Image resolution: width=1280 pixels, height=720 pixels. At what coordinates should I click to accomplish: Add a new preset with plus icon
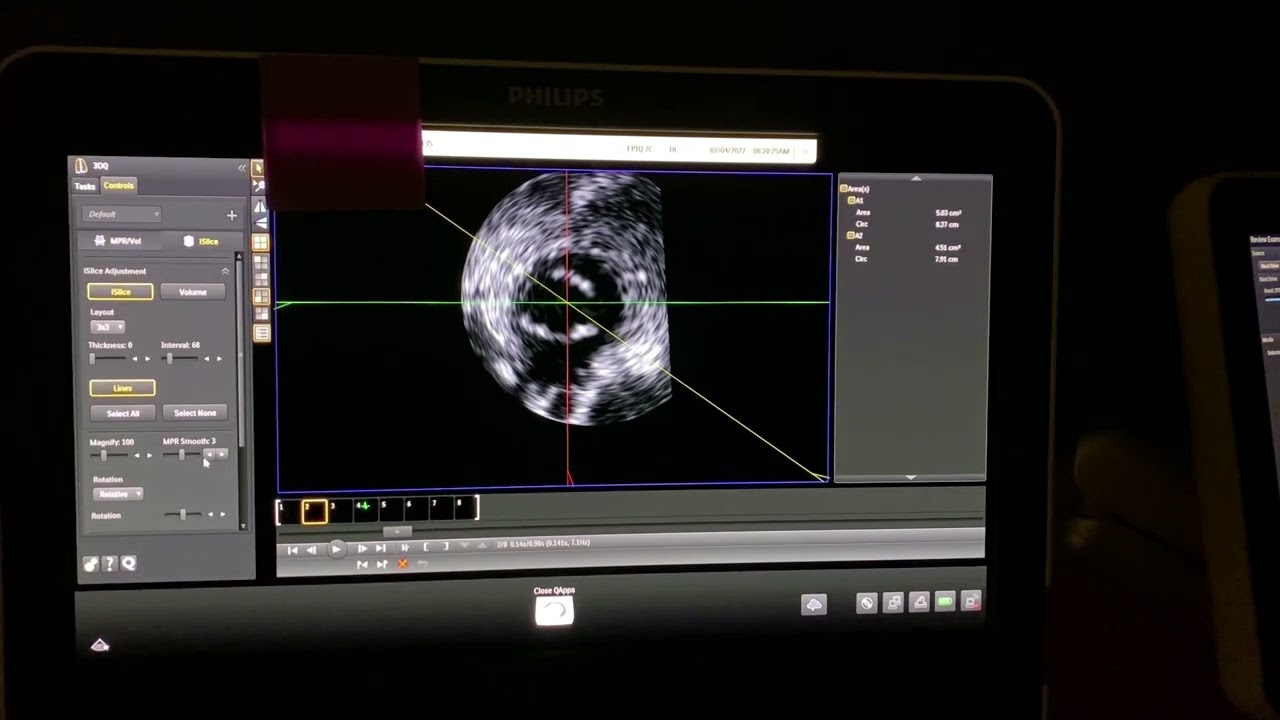(x=232, y=215)
